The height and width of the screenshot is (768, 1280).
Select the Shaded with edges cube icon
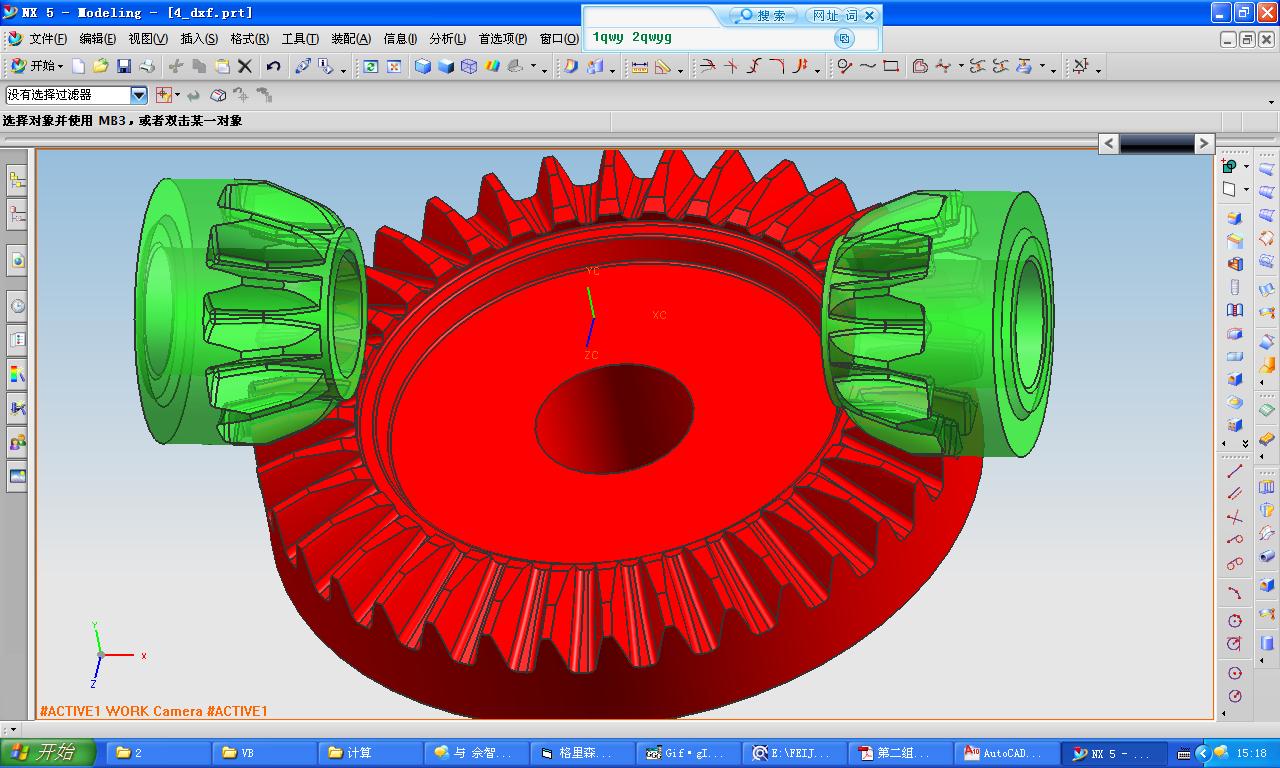click(x=423, y=66)
